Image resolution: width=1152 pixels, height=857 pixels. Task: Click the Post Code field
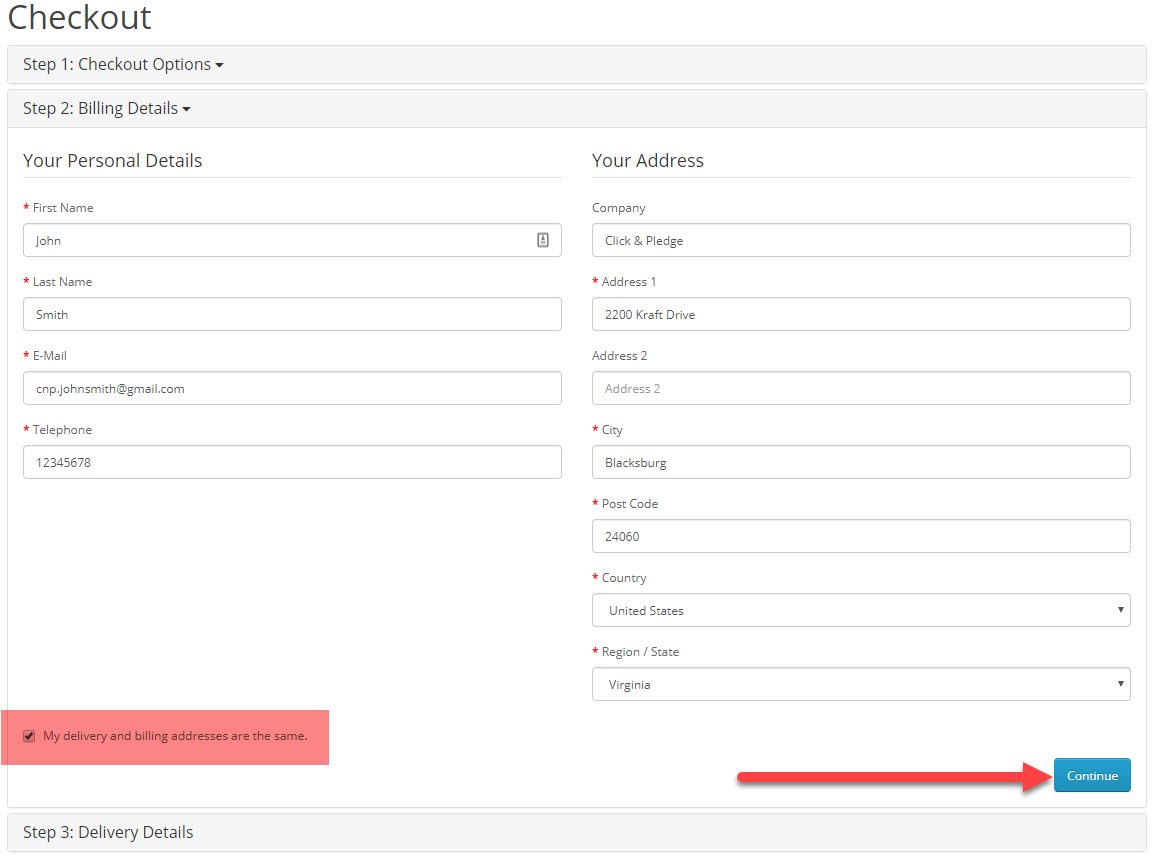pos(861,537)
